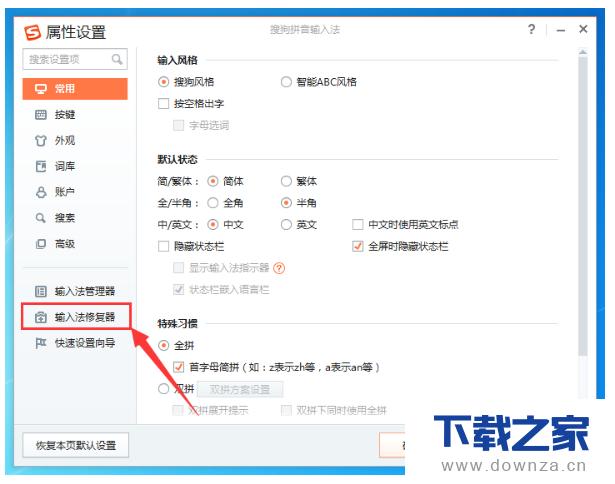This screenshot has width=615, height=484.
Task: Click the magnifier icon in search box
Action: [x=117, y=61]
